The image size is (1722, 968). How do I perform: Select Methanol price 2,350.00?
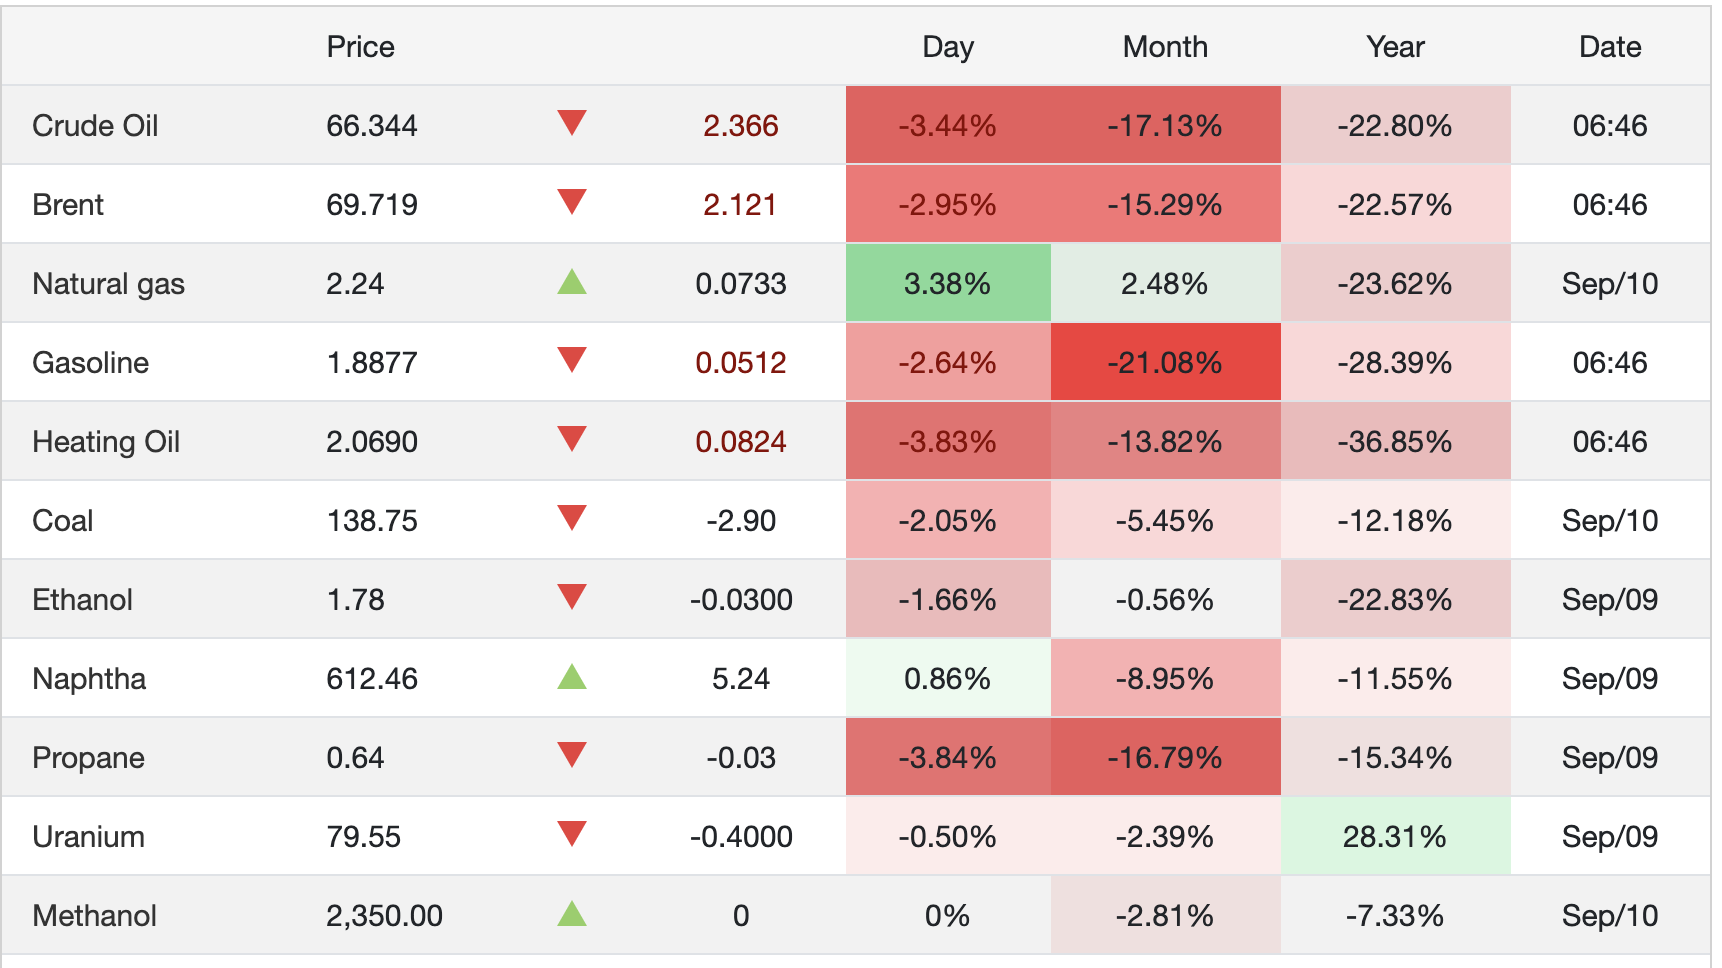pos(384,916)
